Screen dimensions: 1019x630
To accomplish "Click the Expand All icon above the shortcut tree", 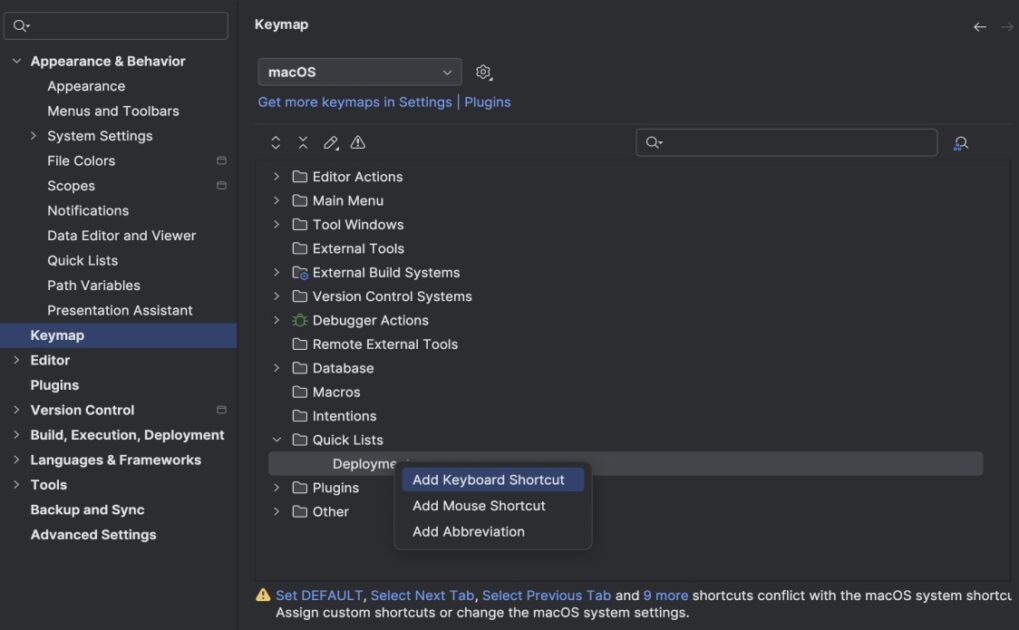I will pyautogui.click(x=275, y=142).
